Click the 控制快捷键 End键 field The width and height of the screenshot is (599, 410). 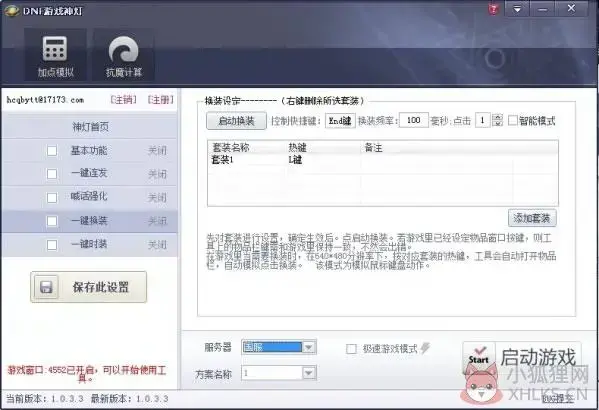tap(340, 121)
